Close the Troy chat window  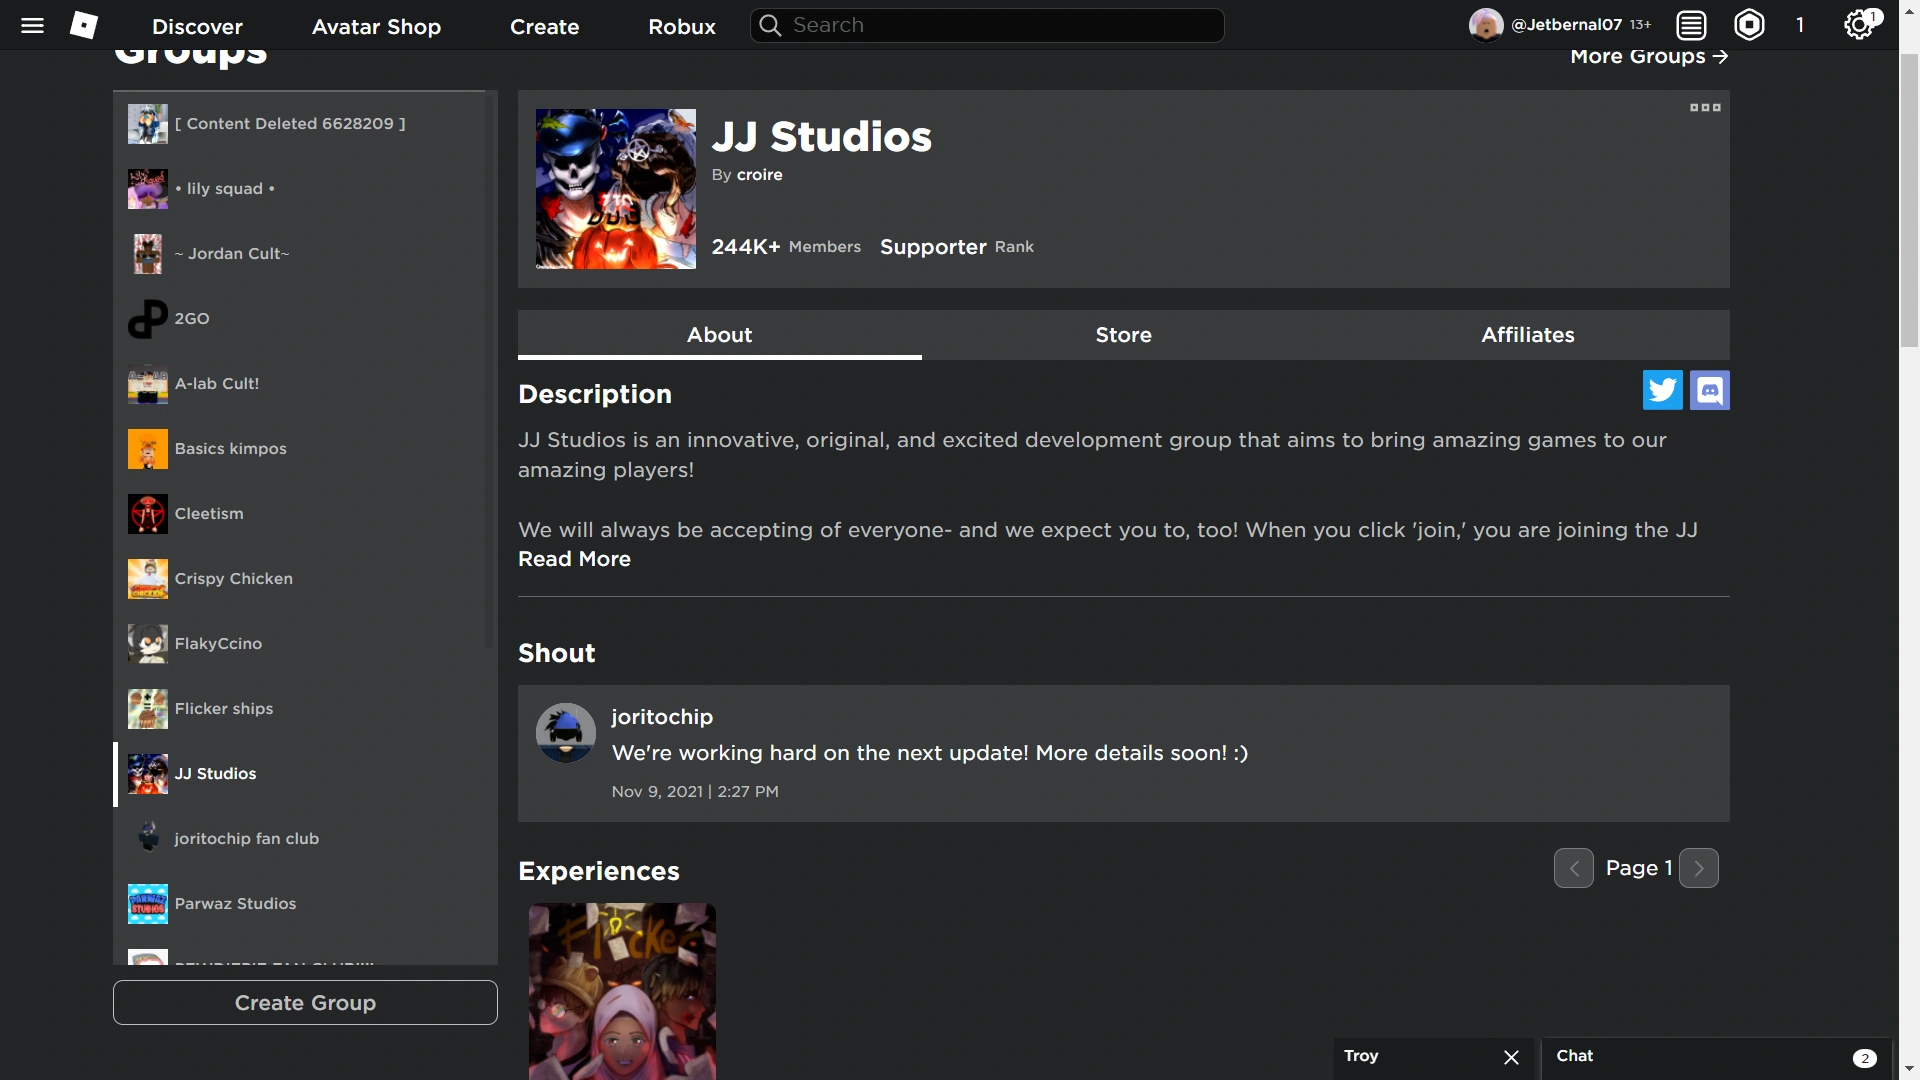coord(1511,1057)
